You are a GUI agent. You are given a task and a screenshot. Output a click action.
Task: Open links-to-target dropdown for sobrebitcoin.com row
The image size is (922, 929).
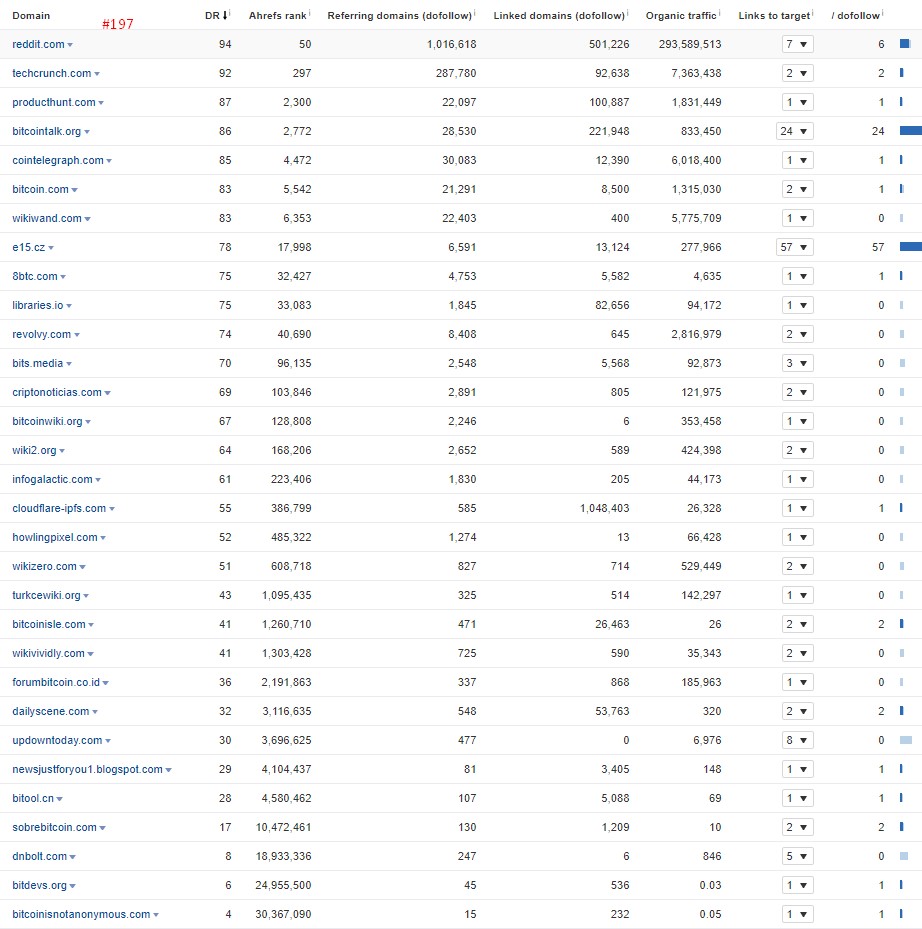798,828
